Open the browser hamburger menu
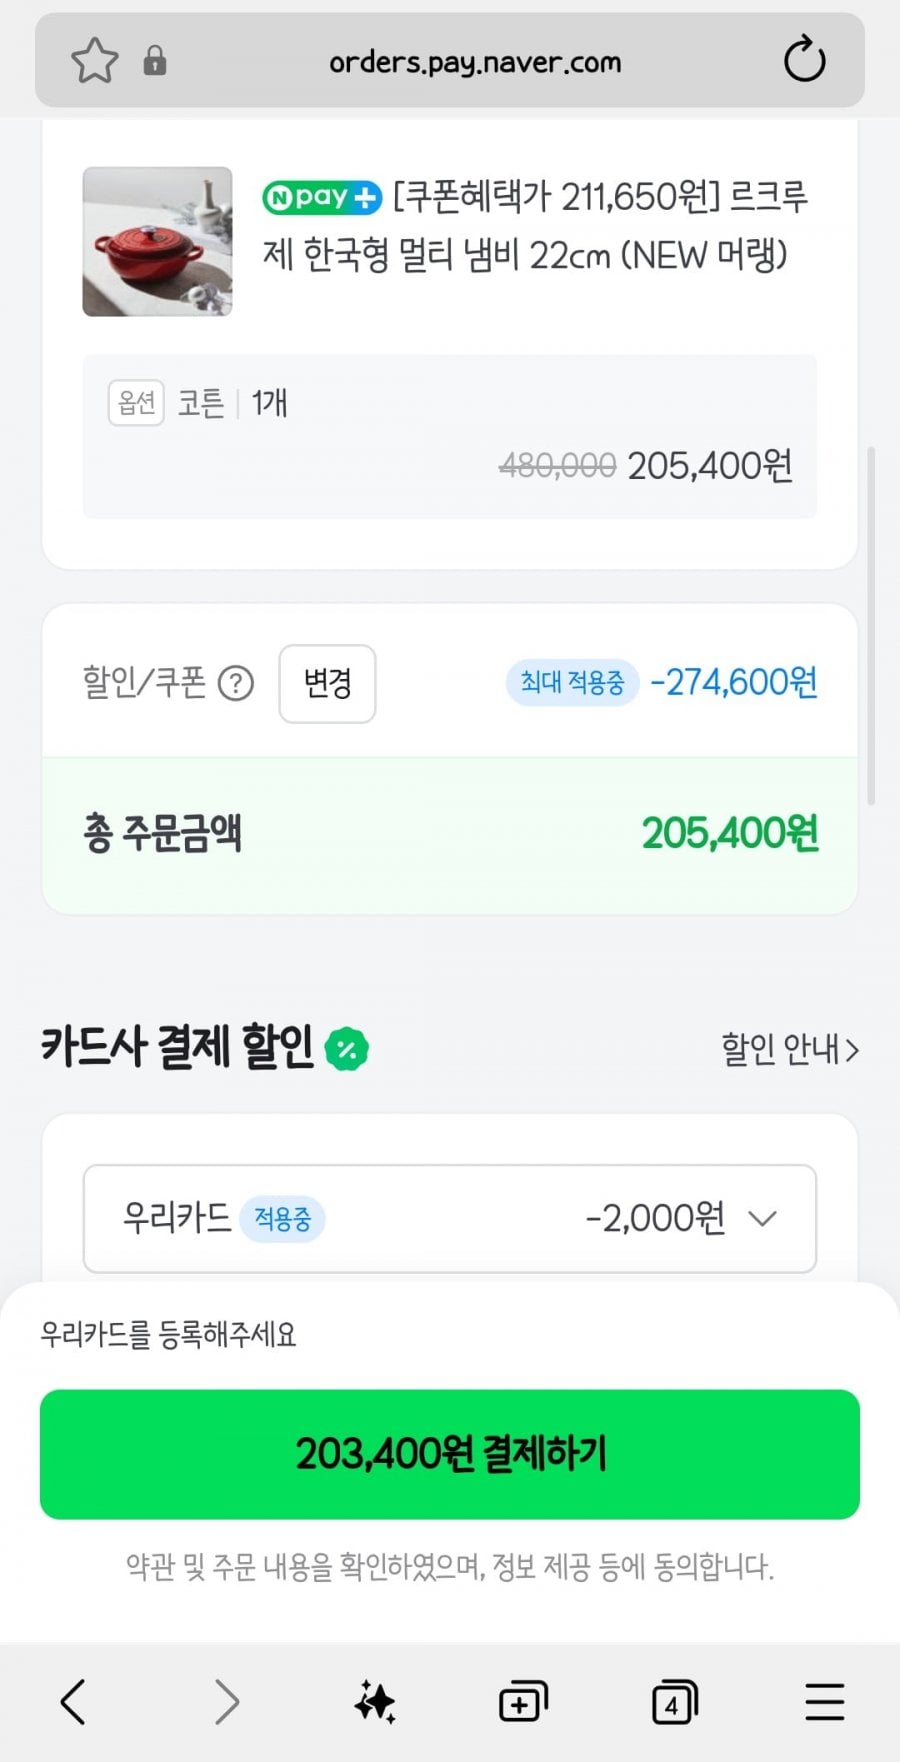 point(825,1701)
